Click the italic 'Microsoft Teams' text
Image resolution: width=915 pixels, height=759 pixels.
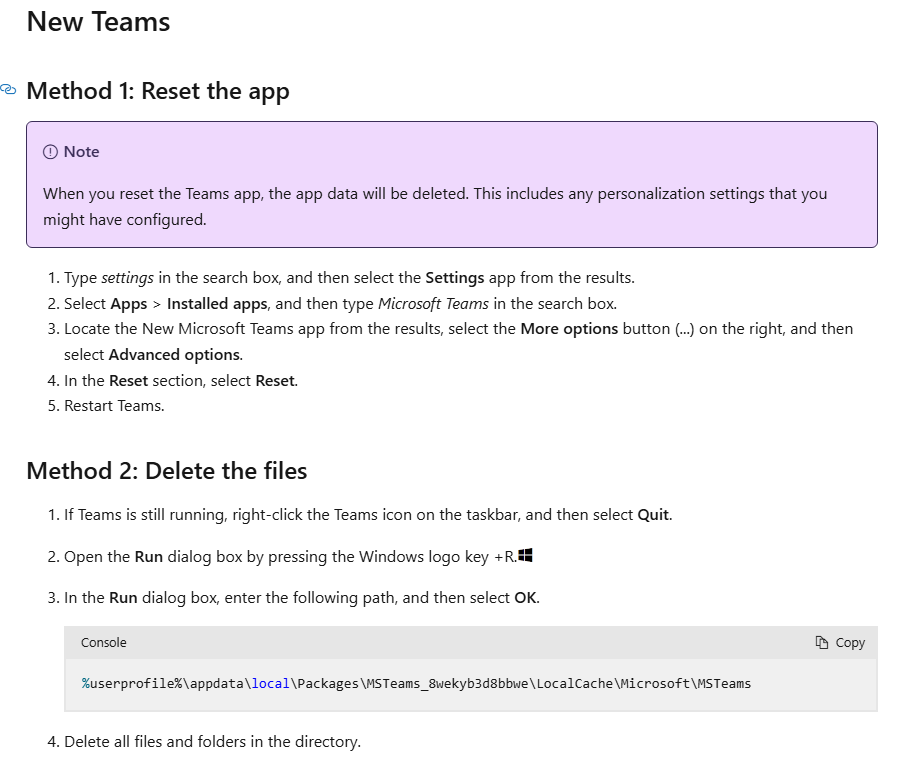click(434, 304)
